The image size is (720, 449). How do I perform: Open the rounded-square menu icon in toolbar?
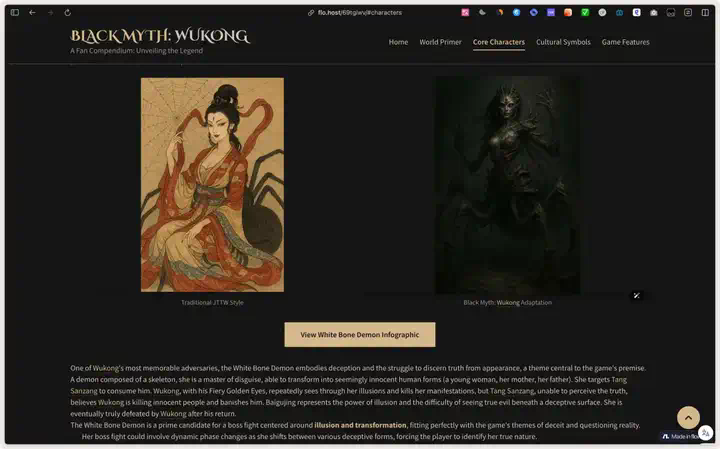[x=688, y=12]
